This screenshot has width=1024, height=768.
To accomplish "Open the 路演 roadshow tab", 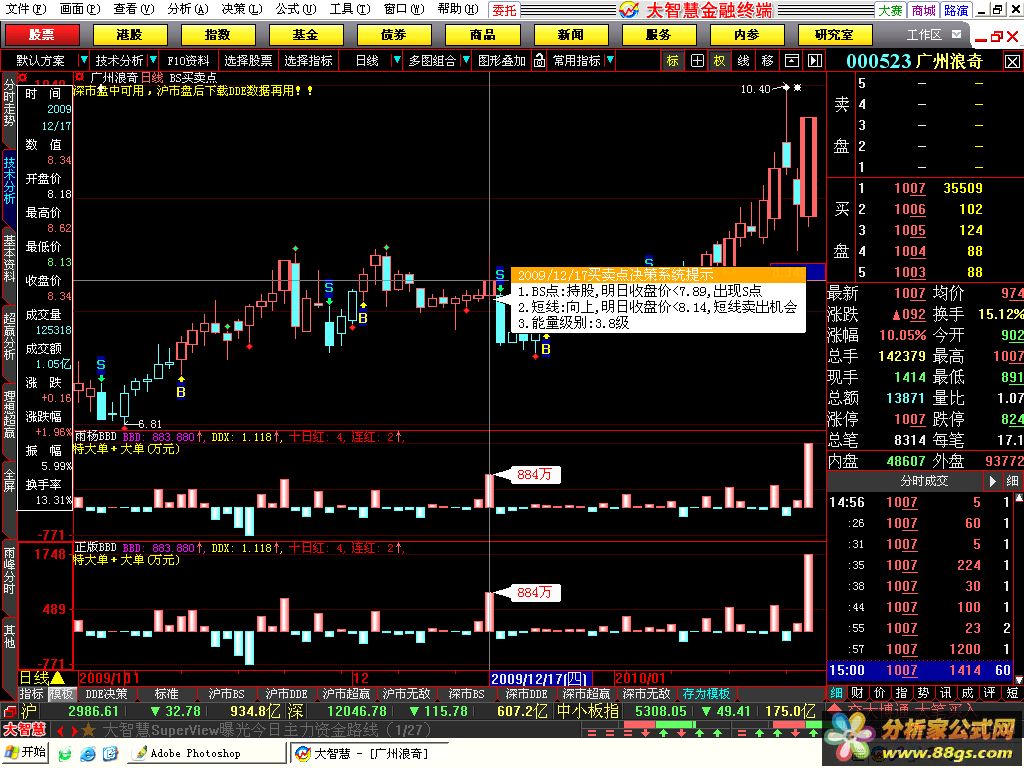I will click(956, 10).
